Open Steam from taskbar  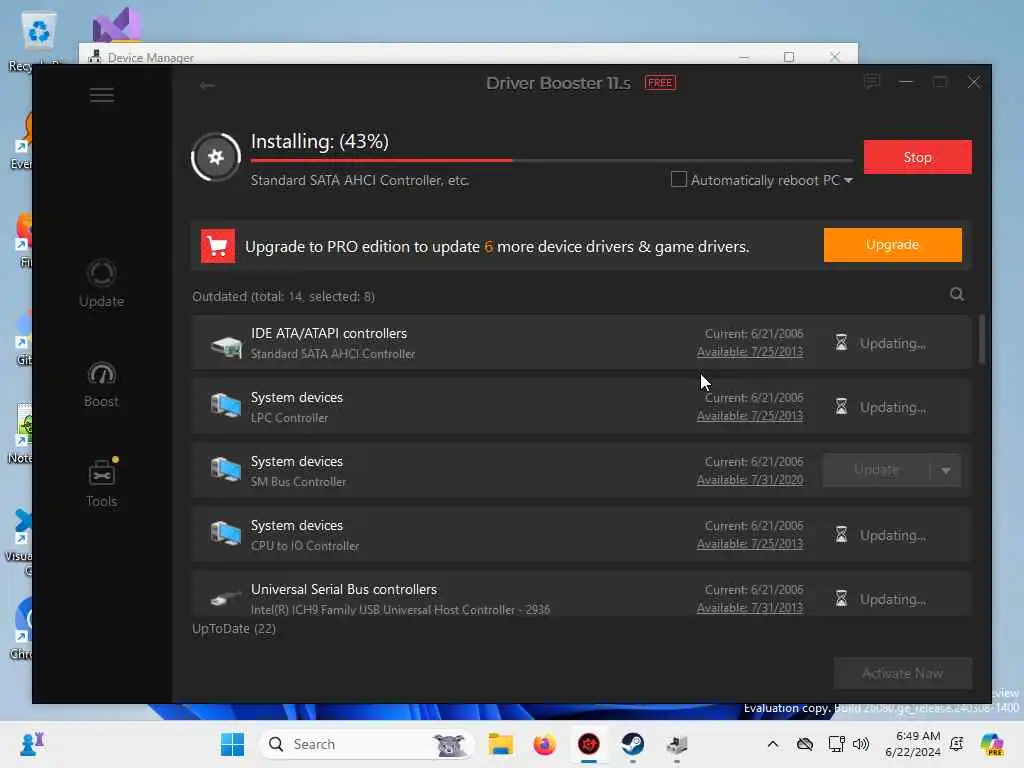point(632,744)
